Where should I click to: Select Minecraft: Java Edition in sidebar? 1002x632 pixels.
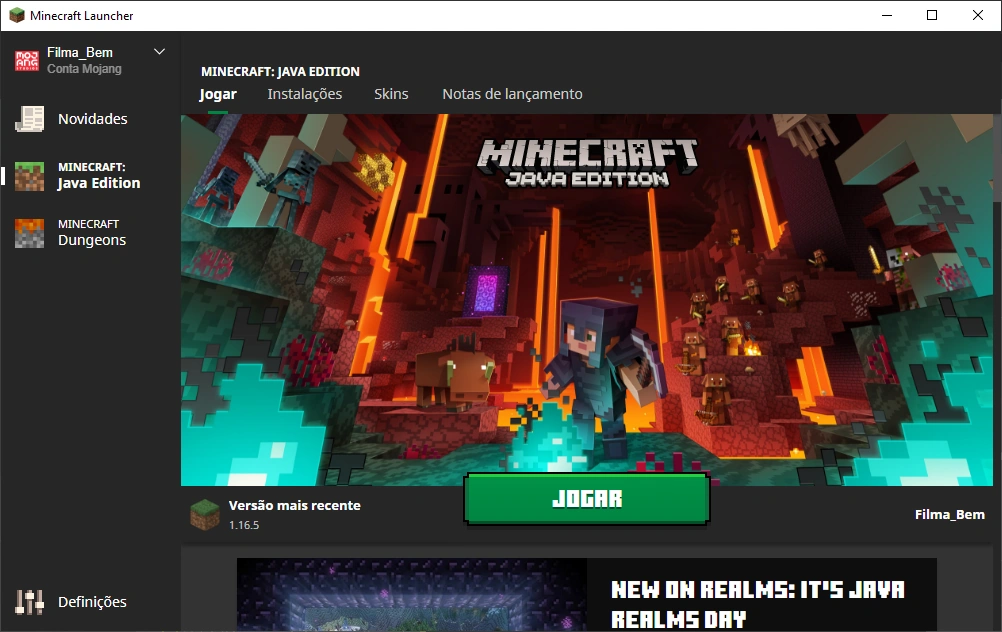[x=89, y=176]
